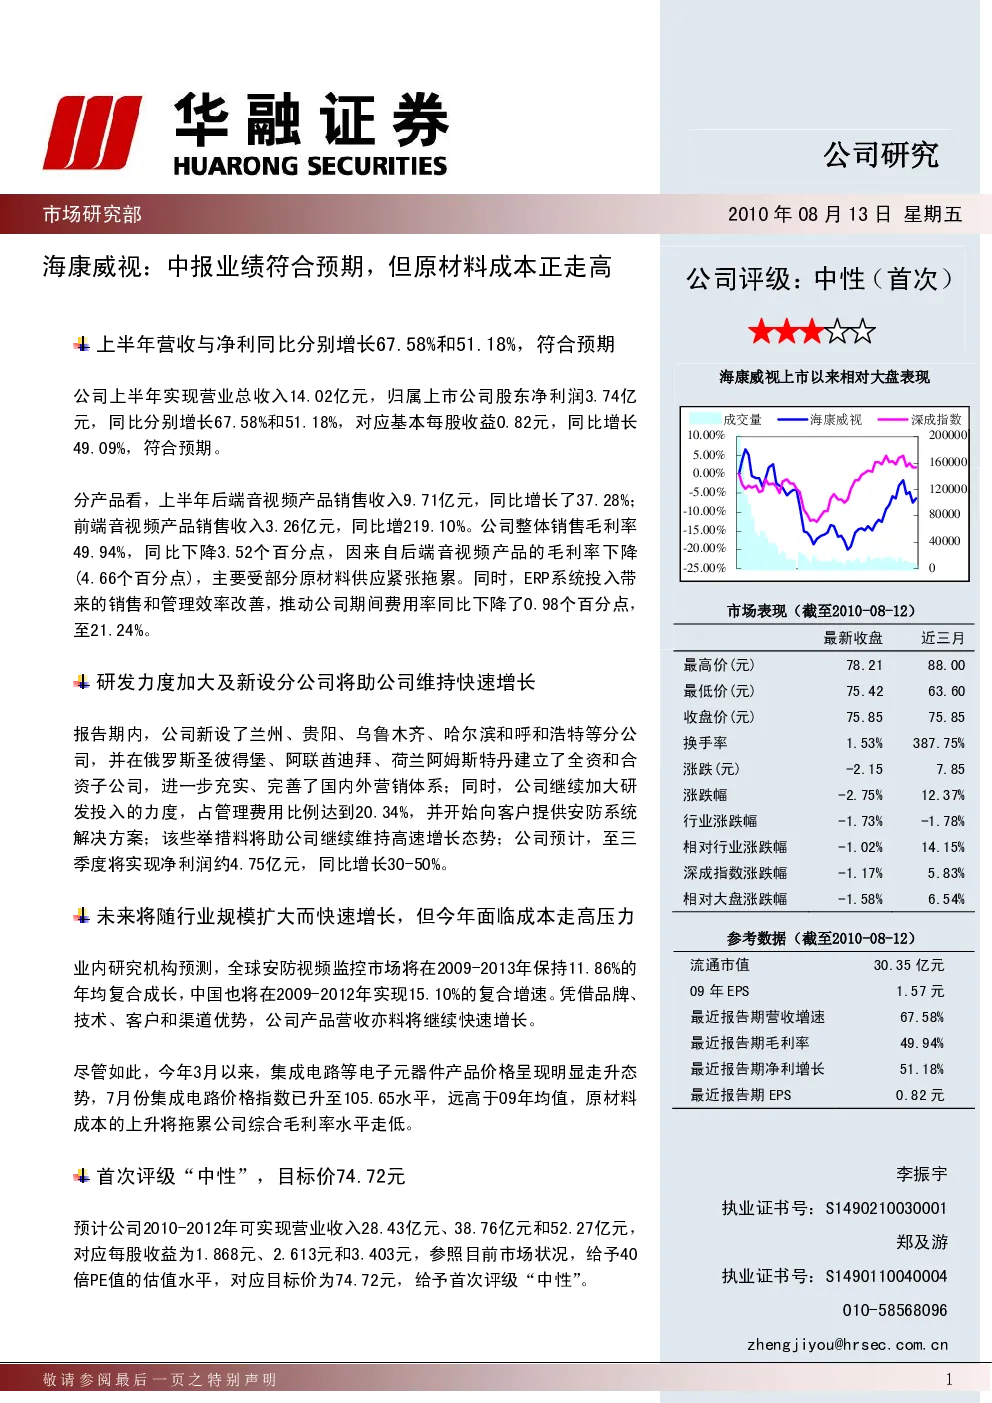Click the value -2.15
Screen dimensions: 992x1403
tap(864, 769)
